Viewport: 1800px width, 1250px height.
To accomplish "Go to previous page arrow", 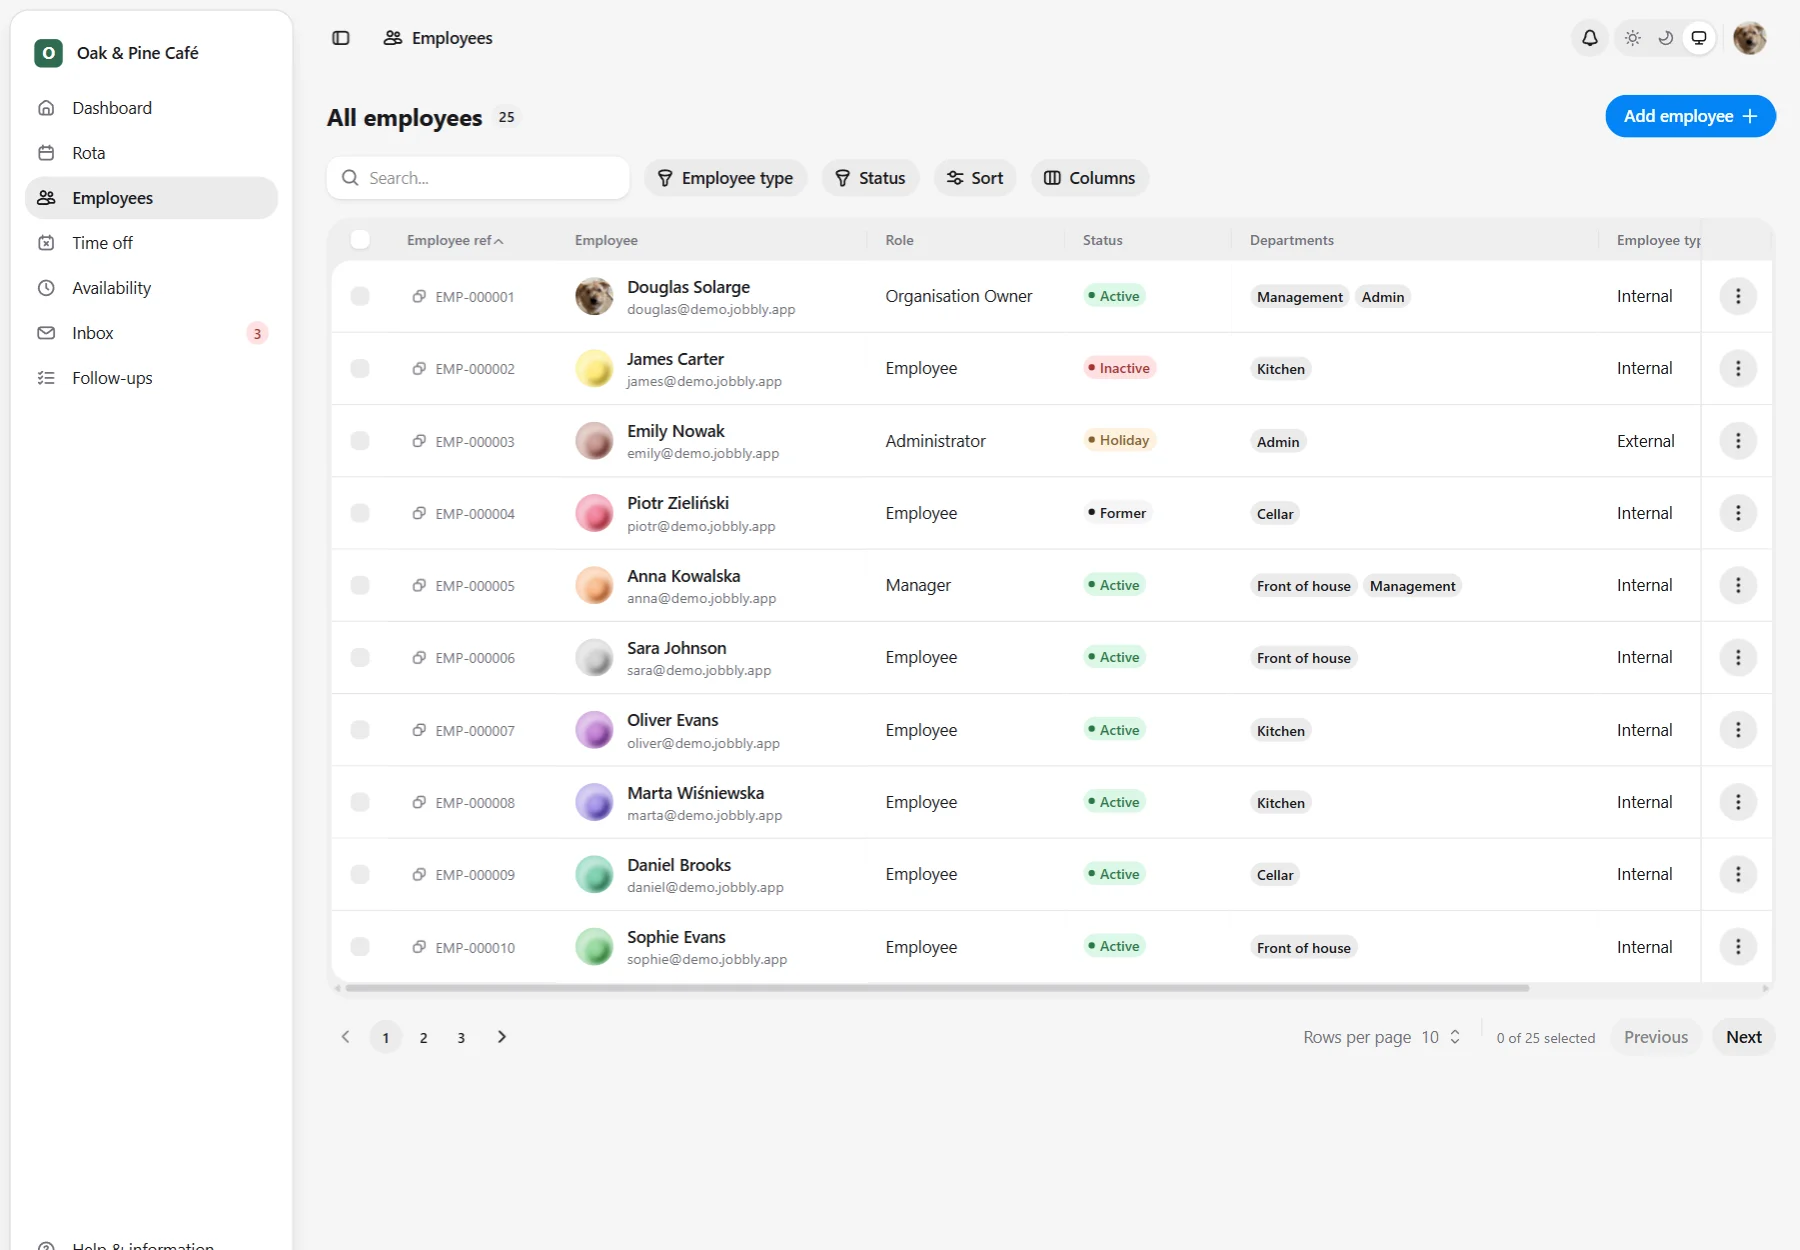I will coord(346,1037).
